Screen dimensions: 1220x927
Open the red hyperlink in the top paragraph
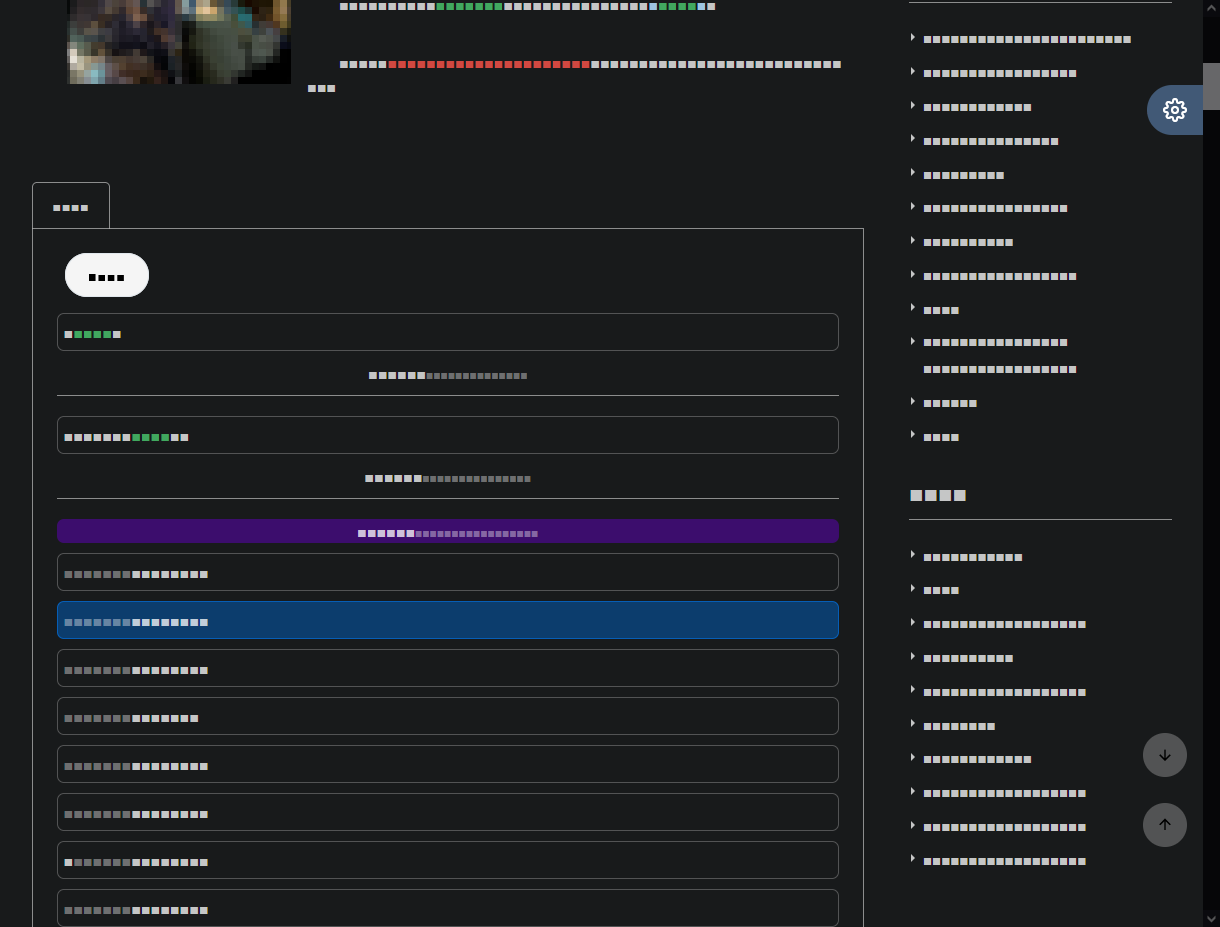coord(489,65)
